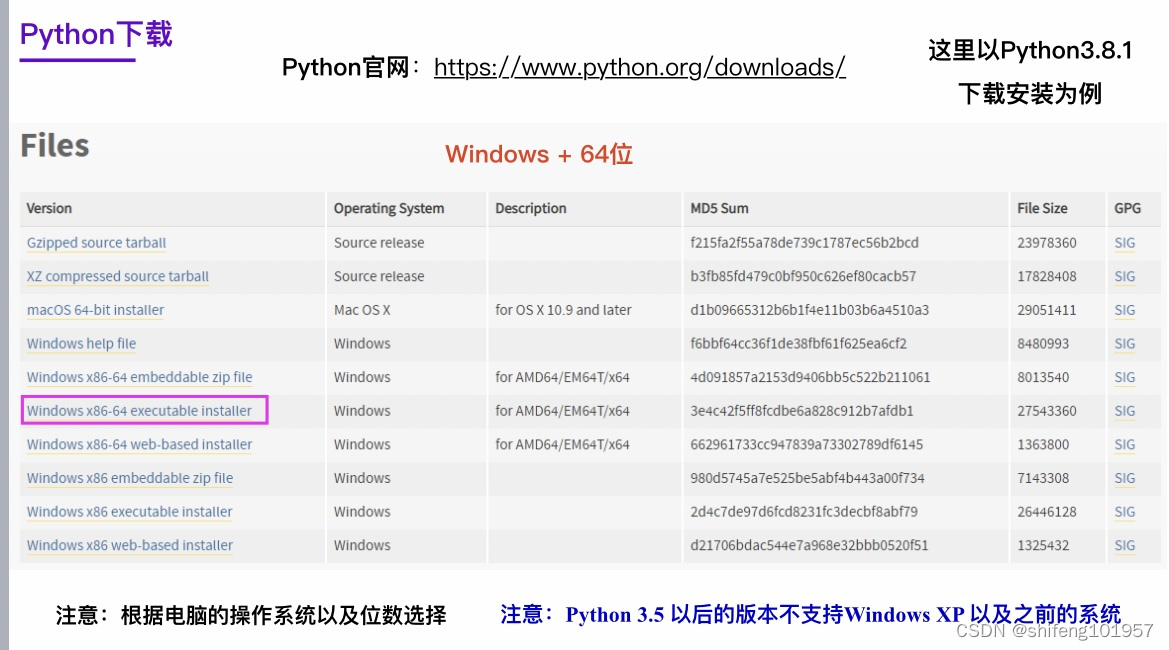Image resolution: width=1169 pixels, height=650 pixels.
Task: Click the 'Python下载' slide title
Action: (x=96, y=34)
